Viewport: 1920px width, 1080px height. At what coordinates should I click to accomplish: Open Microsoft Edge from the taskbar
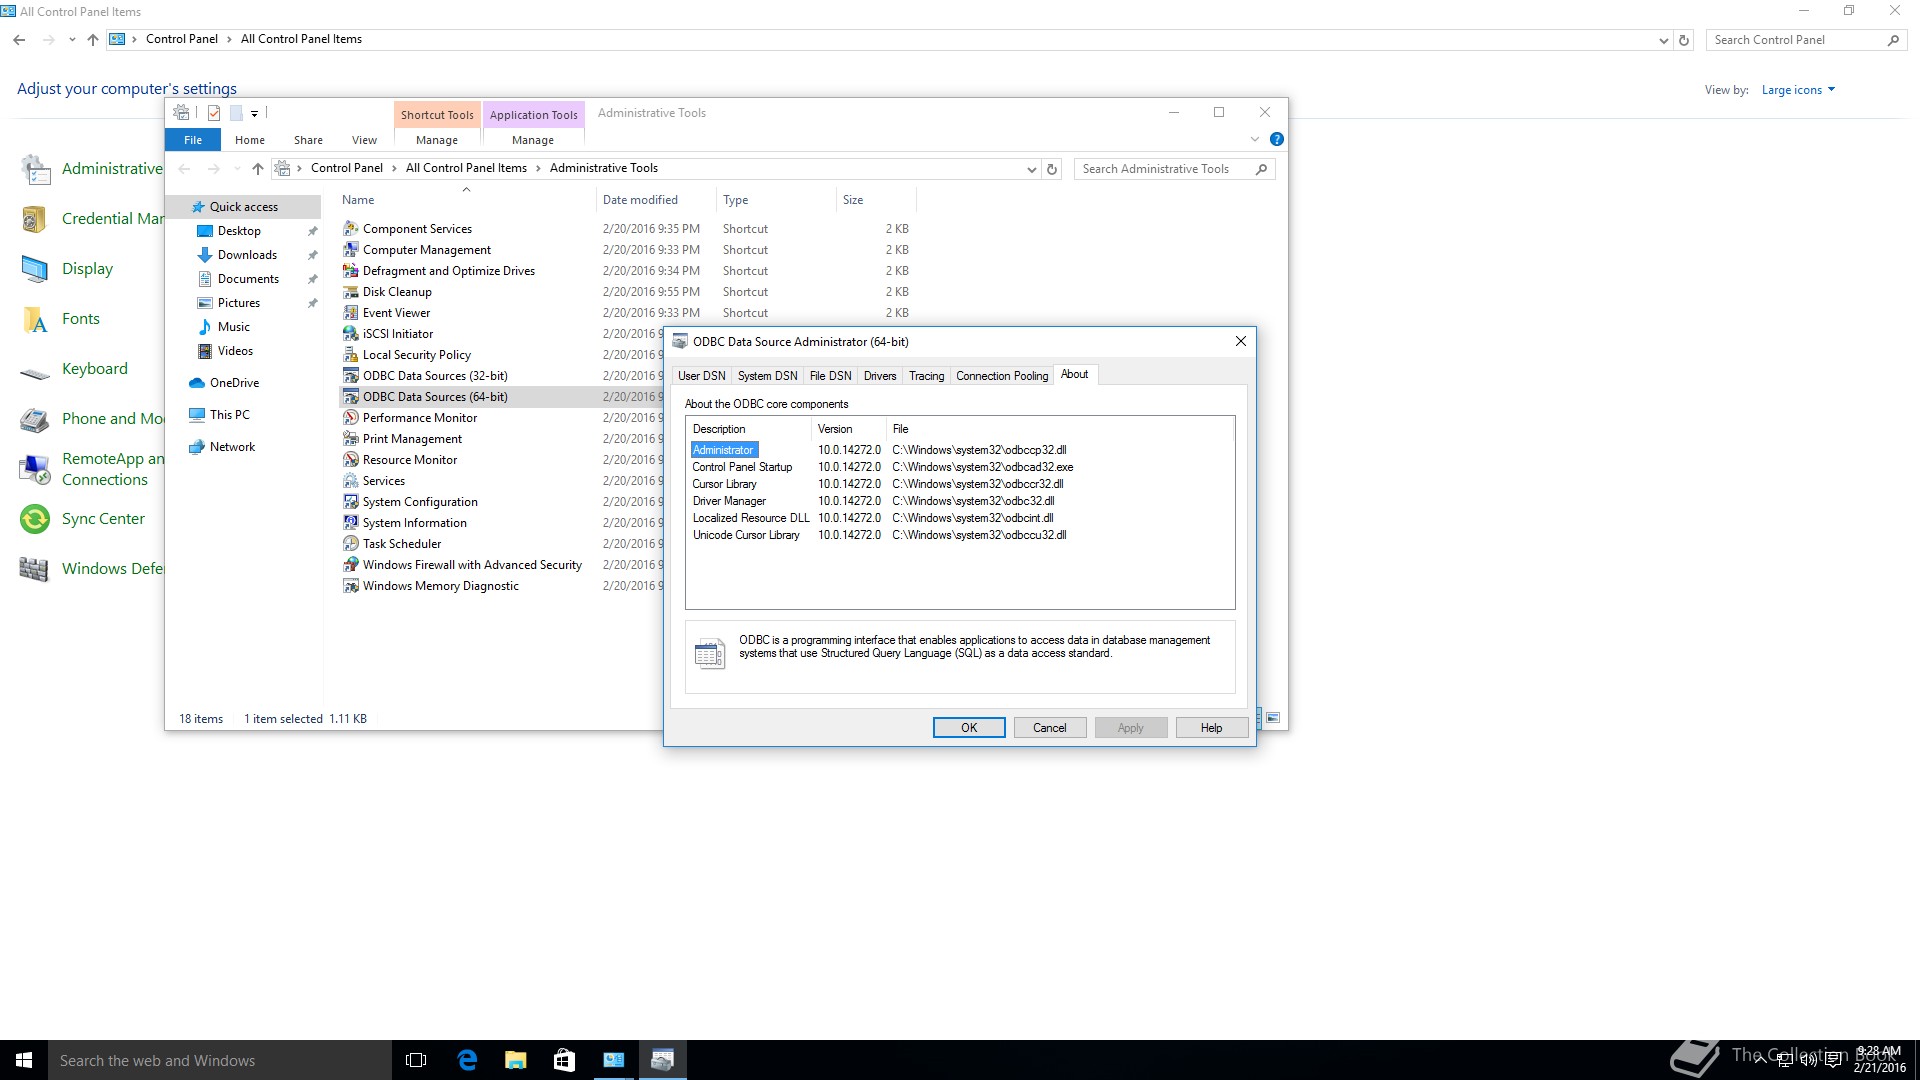pyautogui.click(x=467, y=1060)
